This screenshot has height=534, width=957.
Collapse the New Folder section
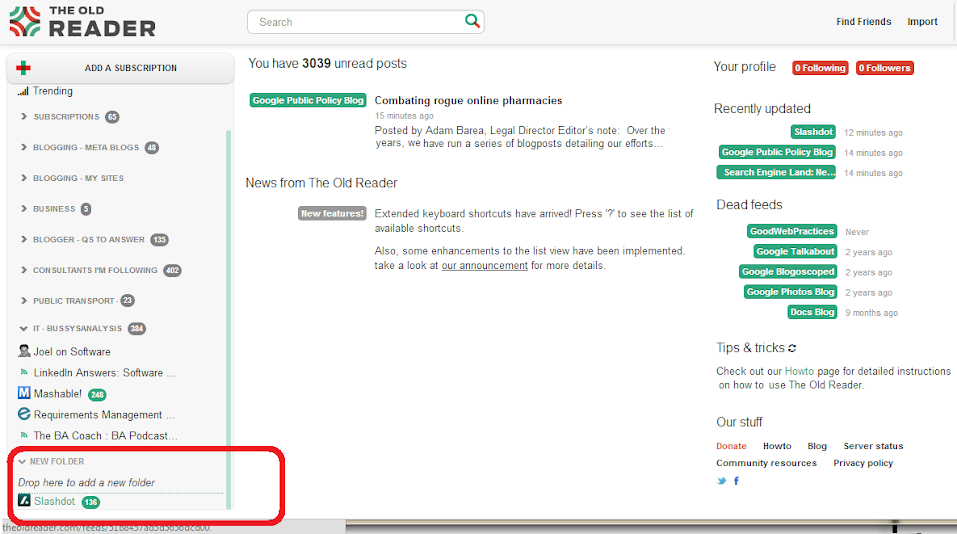(22, 461)
